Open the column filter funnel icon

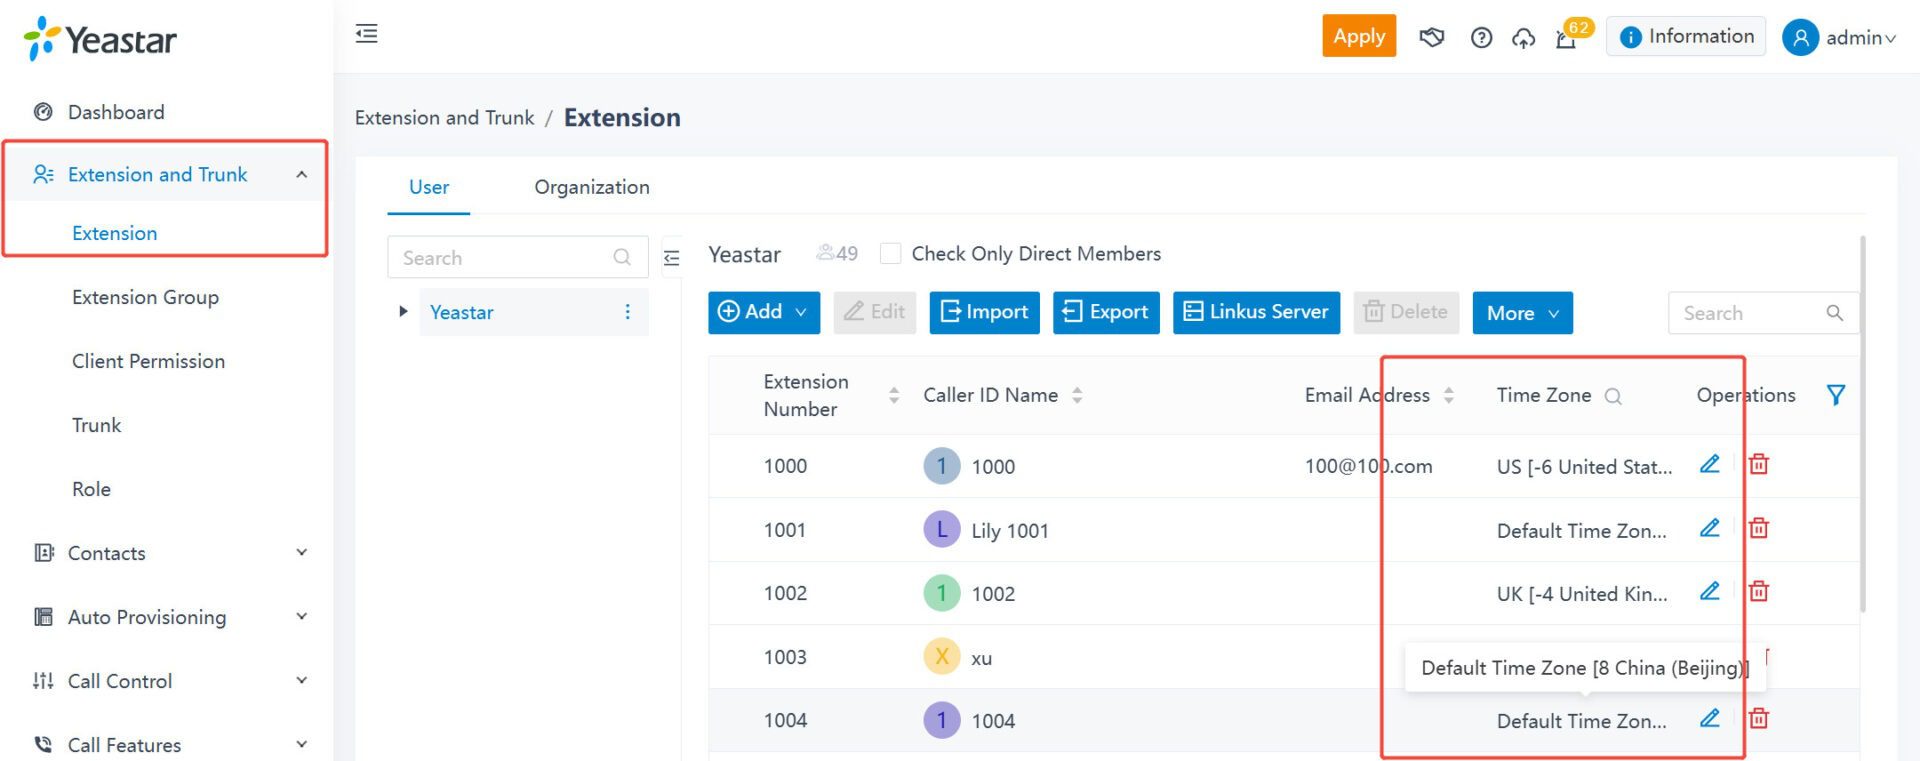click(x=1836, y=395)
